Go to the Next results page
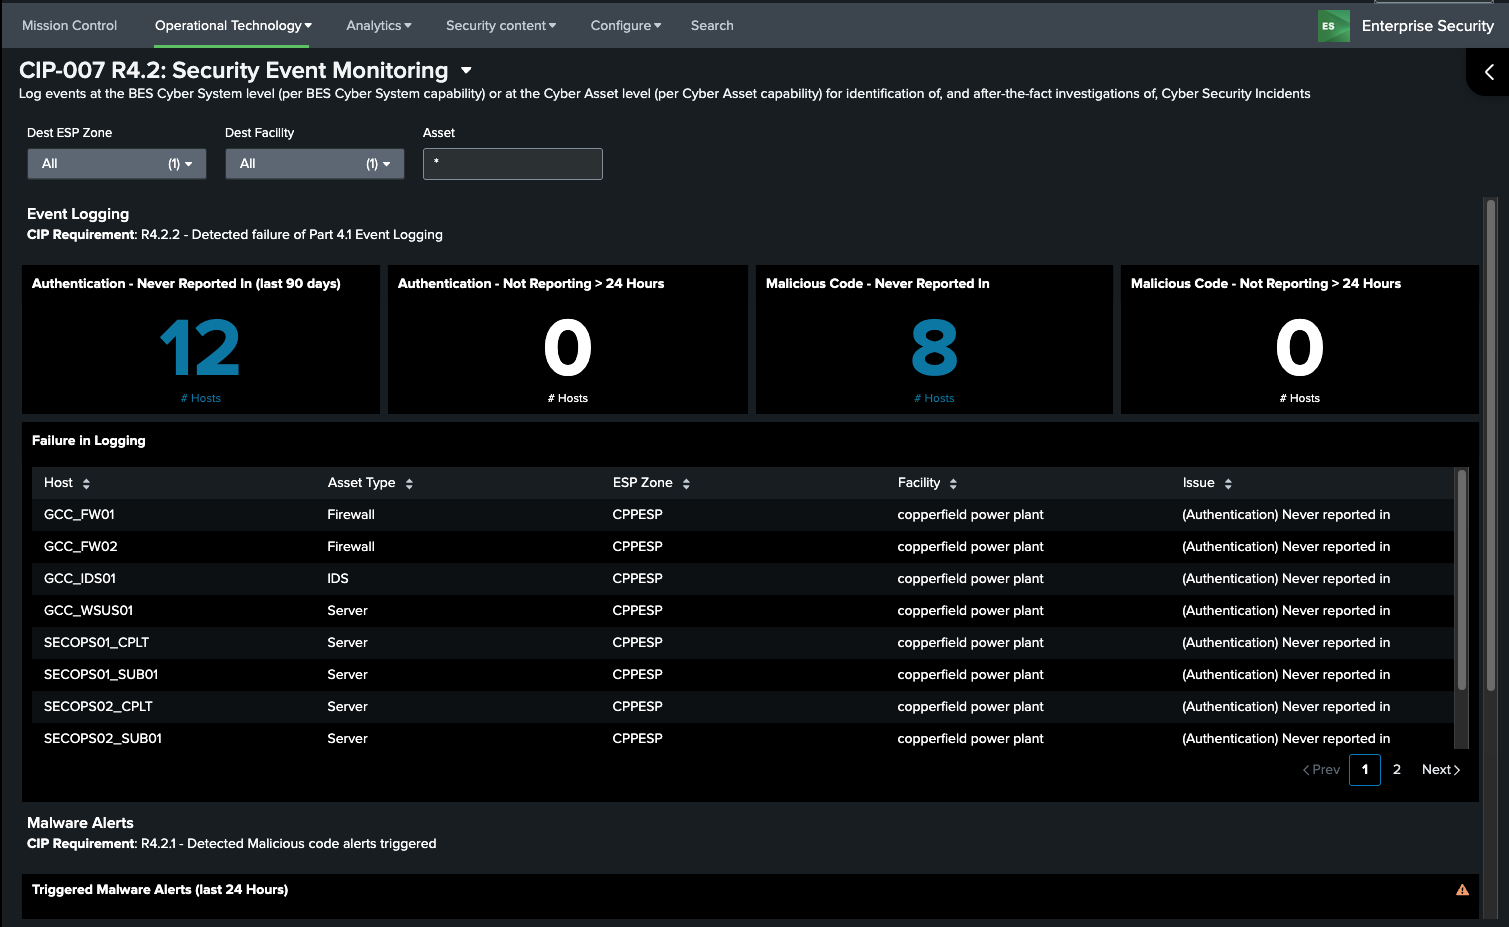1509x927 pixels. pos(1440,770)
